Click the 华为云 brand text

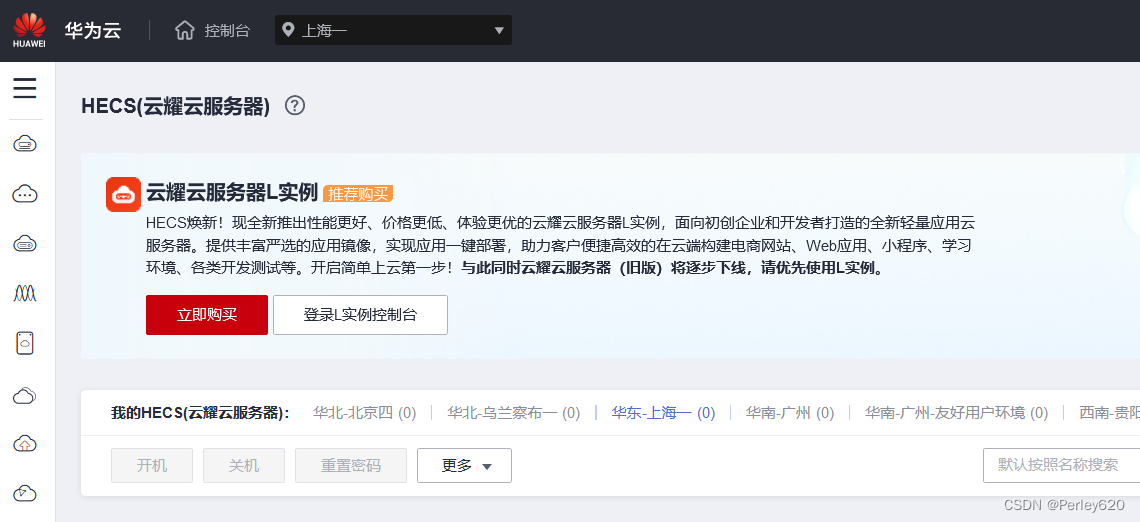point(92,31)
